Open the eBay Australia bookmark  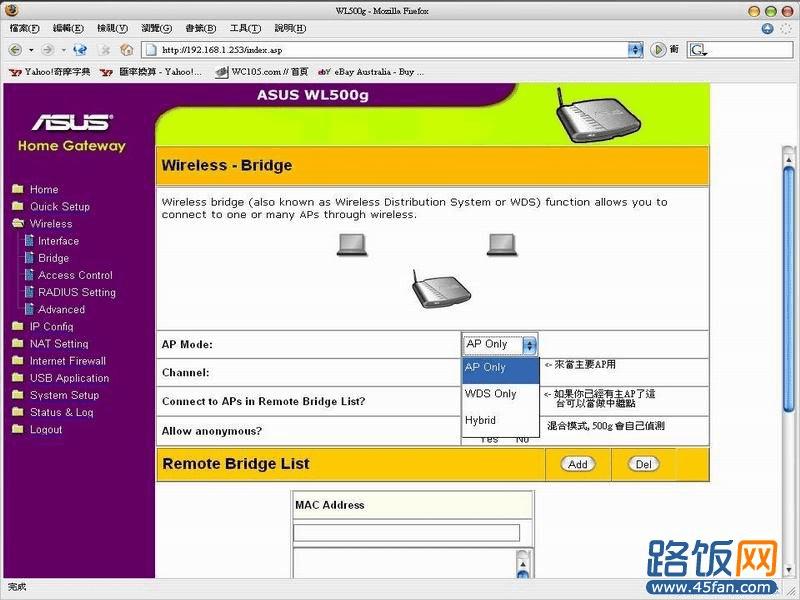click(x=371, y=72)
